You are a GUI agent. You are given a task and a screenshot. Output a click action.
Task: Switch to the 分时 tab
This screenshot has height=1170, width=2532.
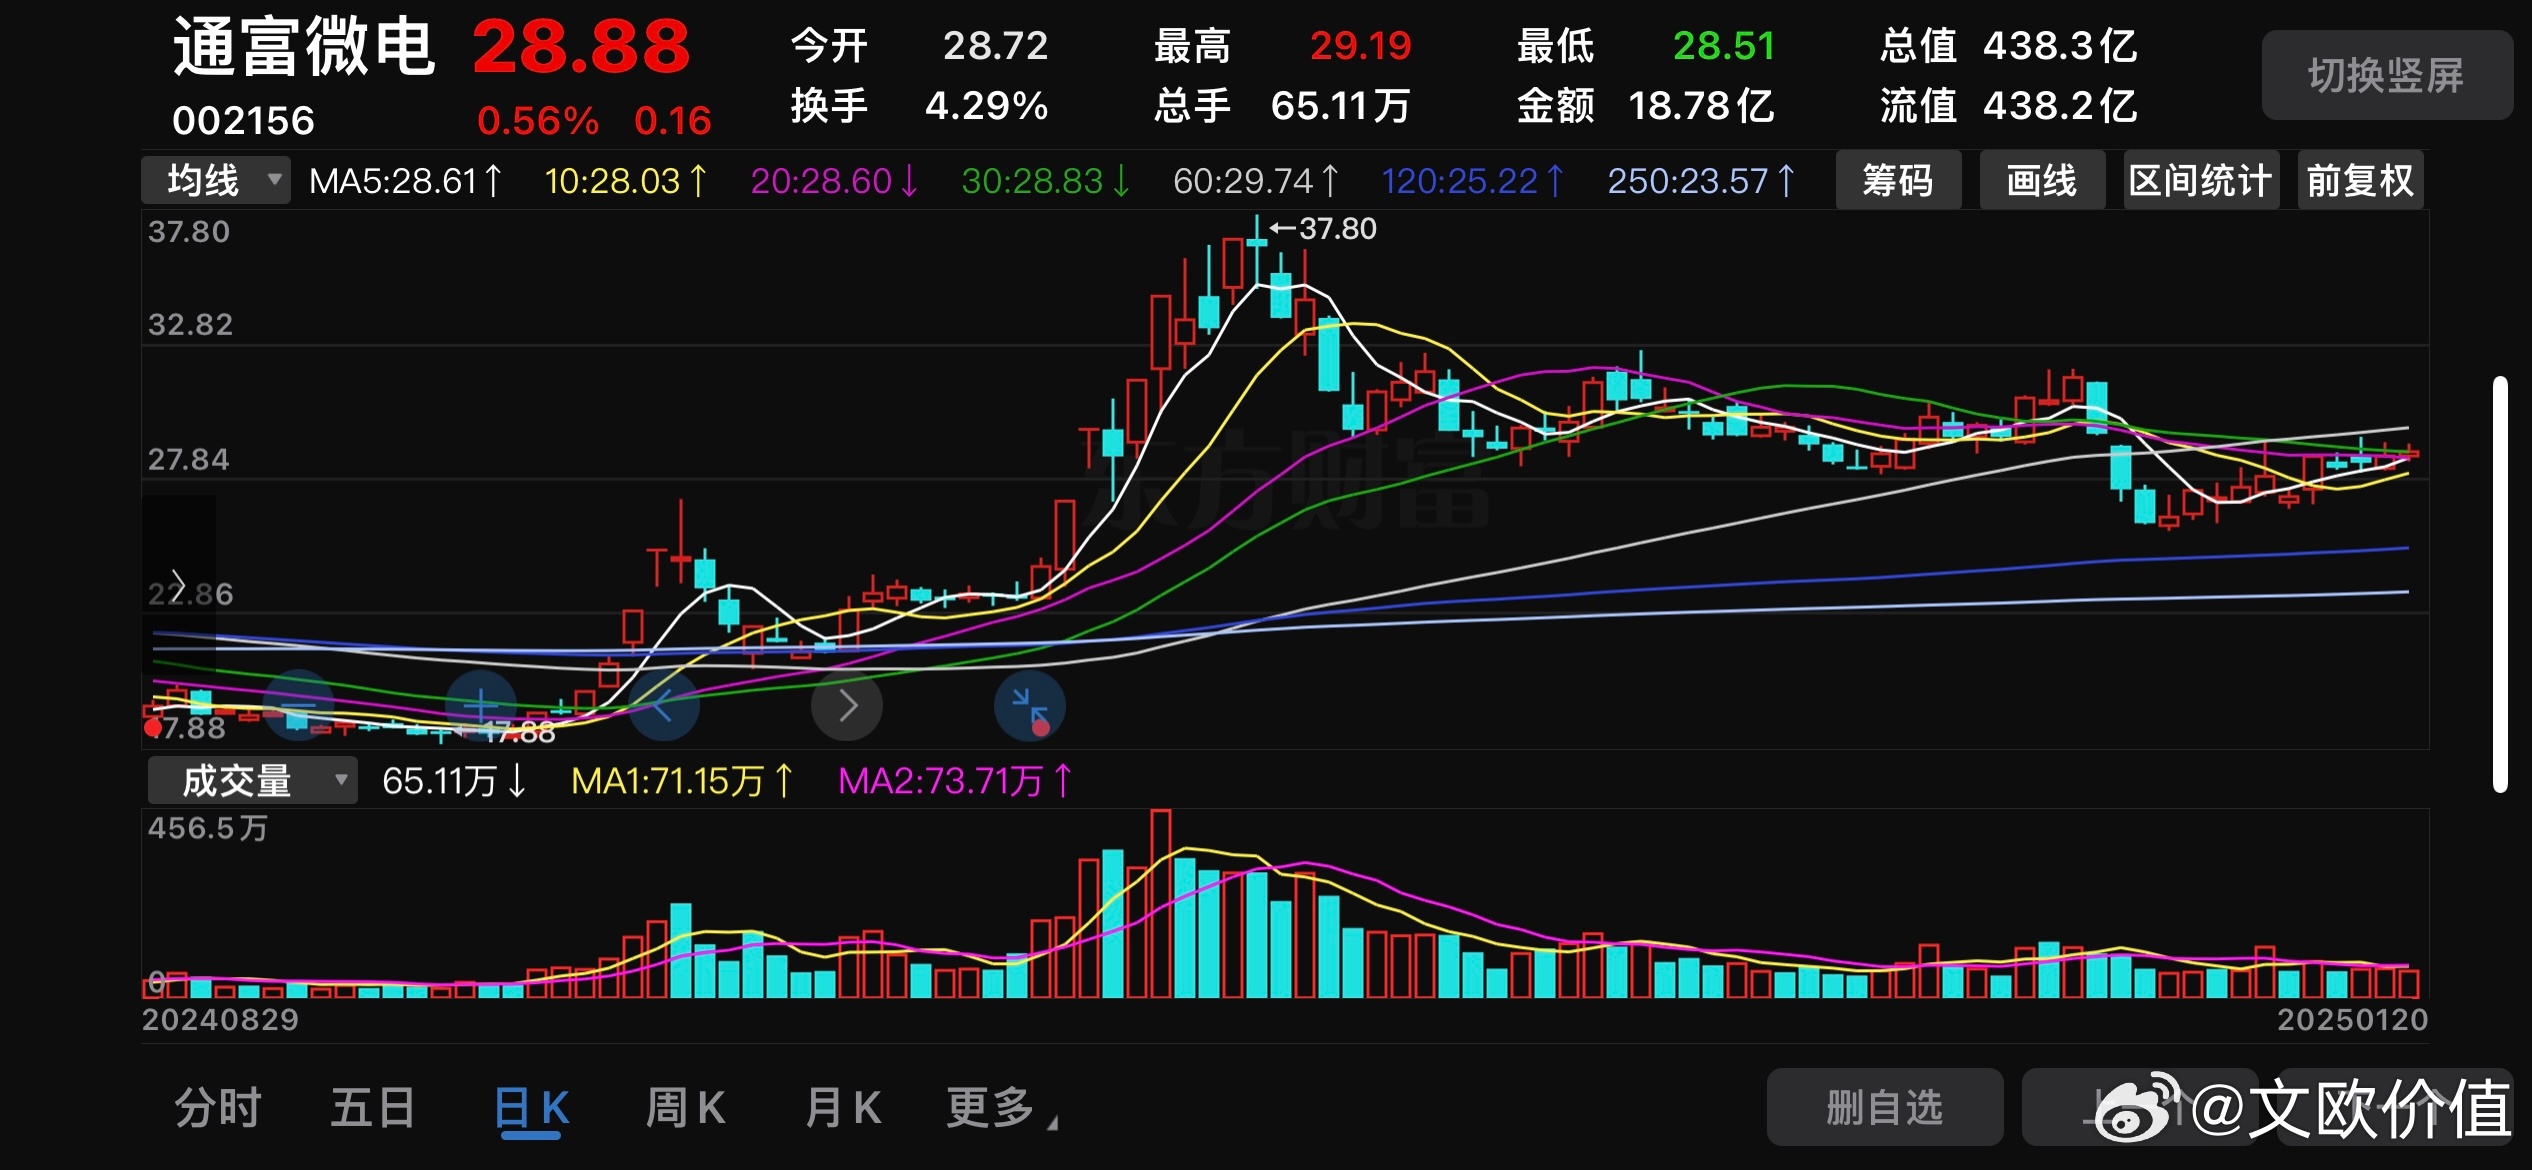pos(218,1108)
